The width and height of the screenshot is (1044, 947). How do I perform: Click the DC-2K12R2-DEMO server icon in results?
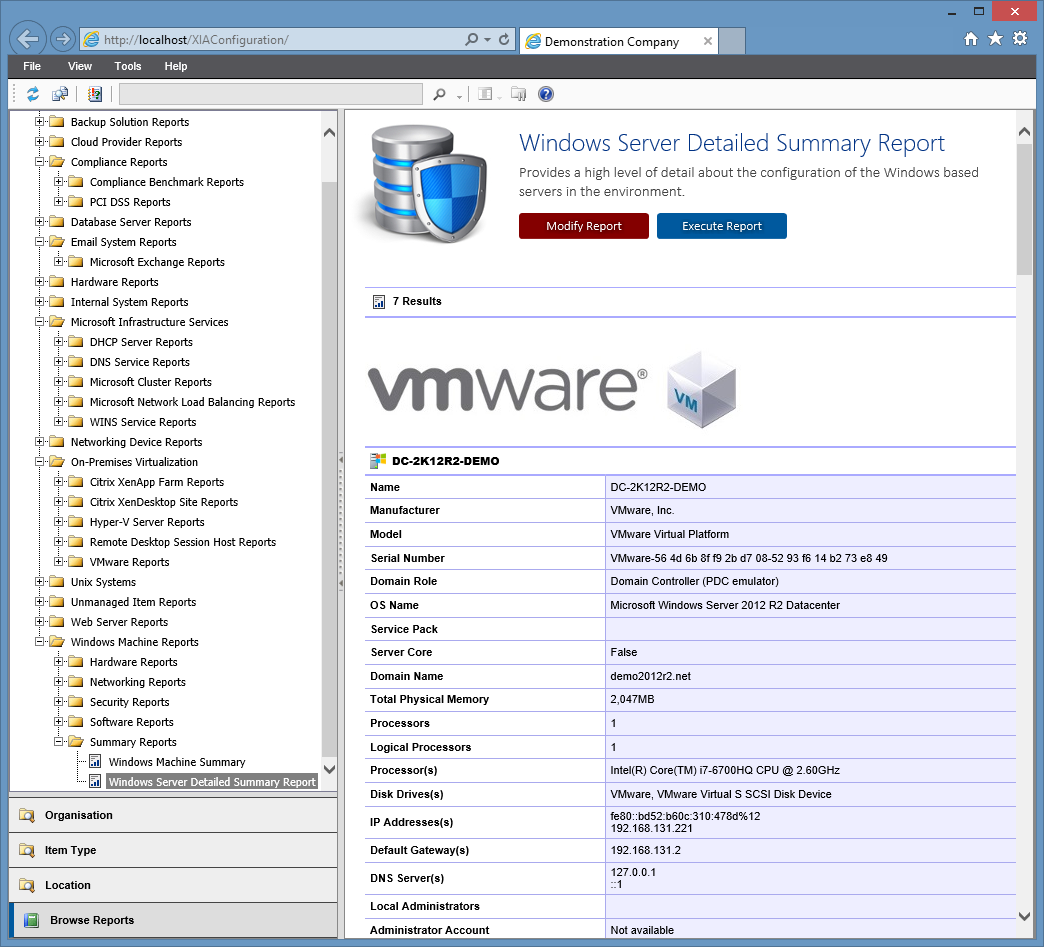point(373,460)
